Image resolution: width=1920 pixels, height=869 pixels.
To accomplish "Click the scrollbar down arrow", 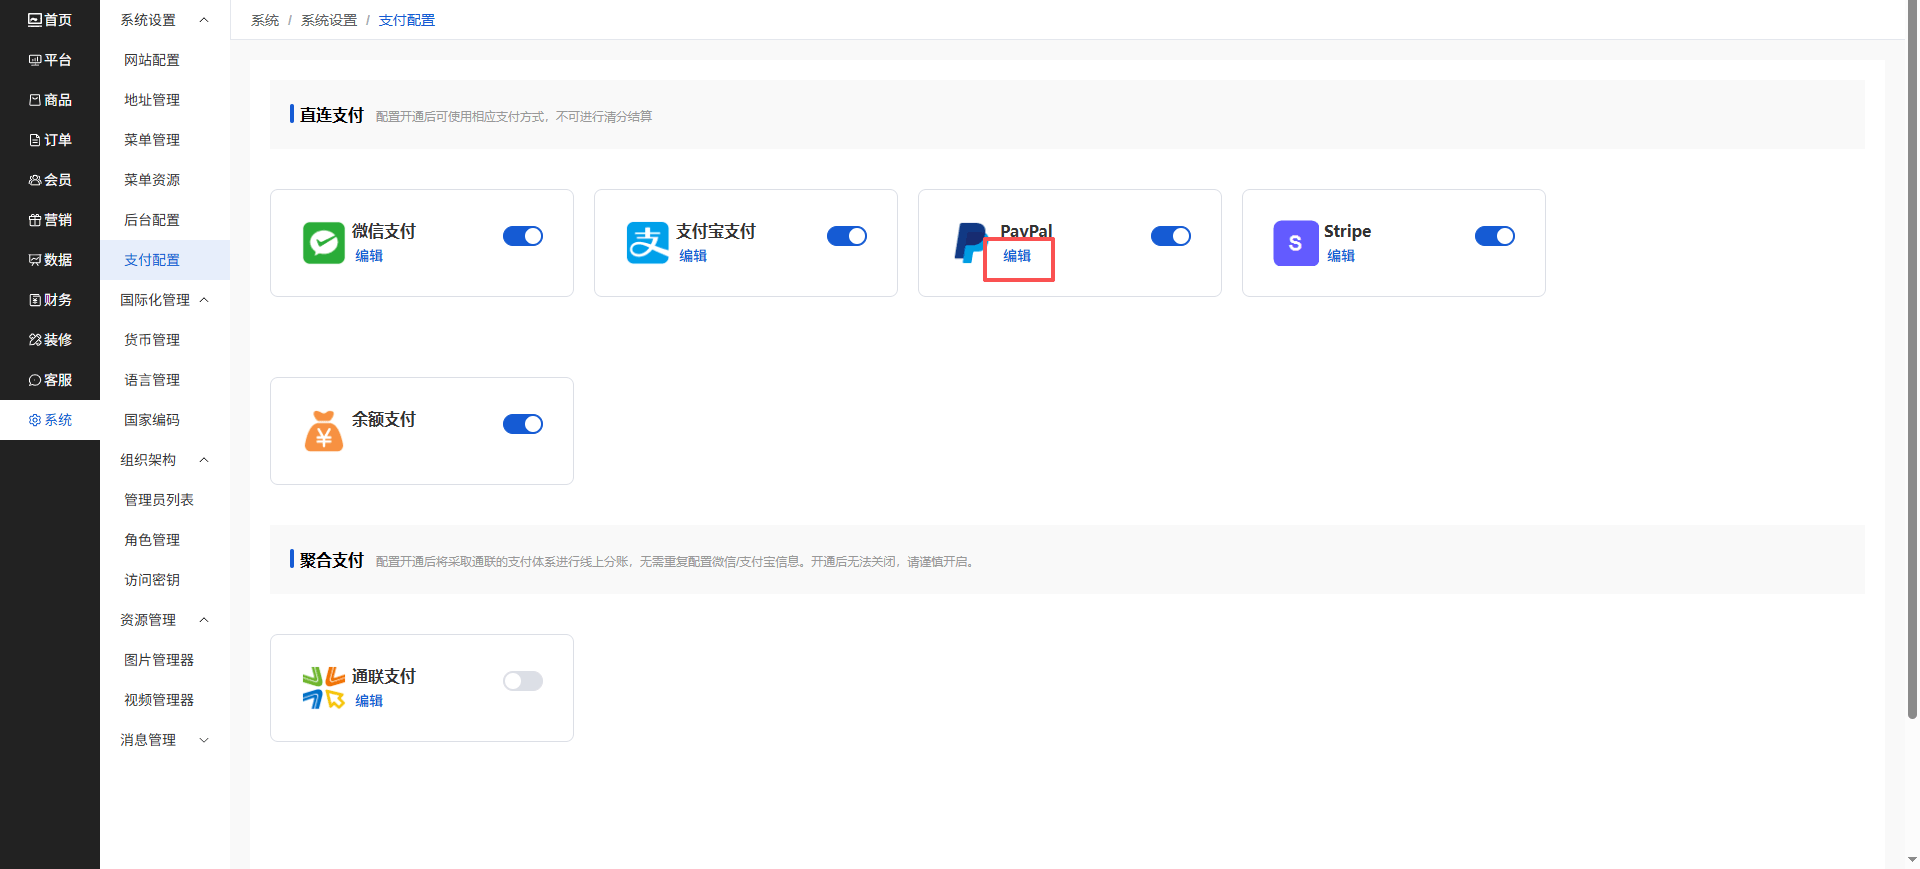I will pos(1912,860).
